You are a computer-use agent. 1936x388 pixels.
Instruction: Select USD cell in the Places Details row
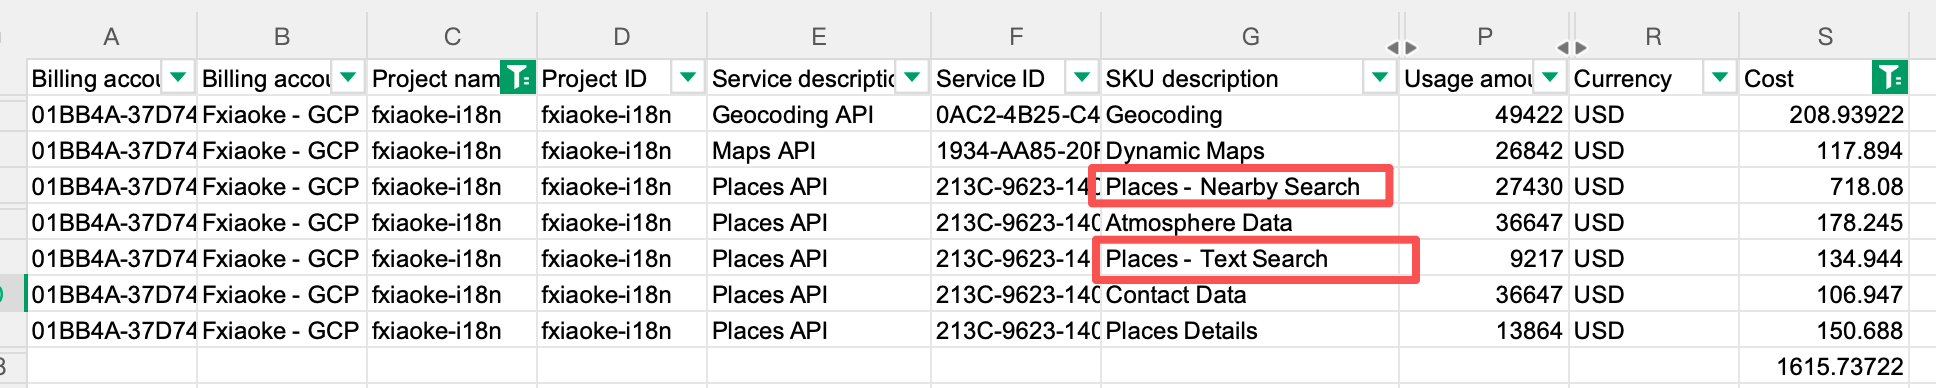click(x=1654, y=330)
